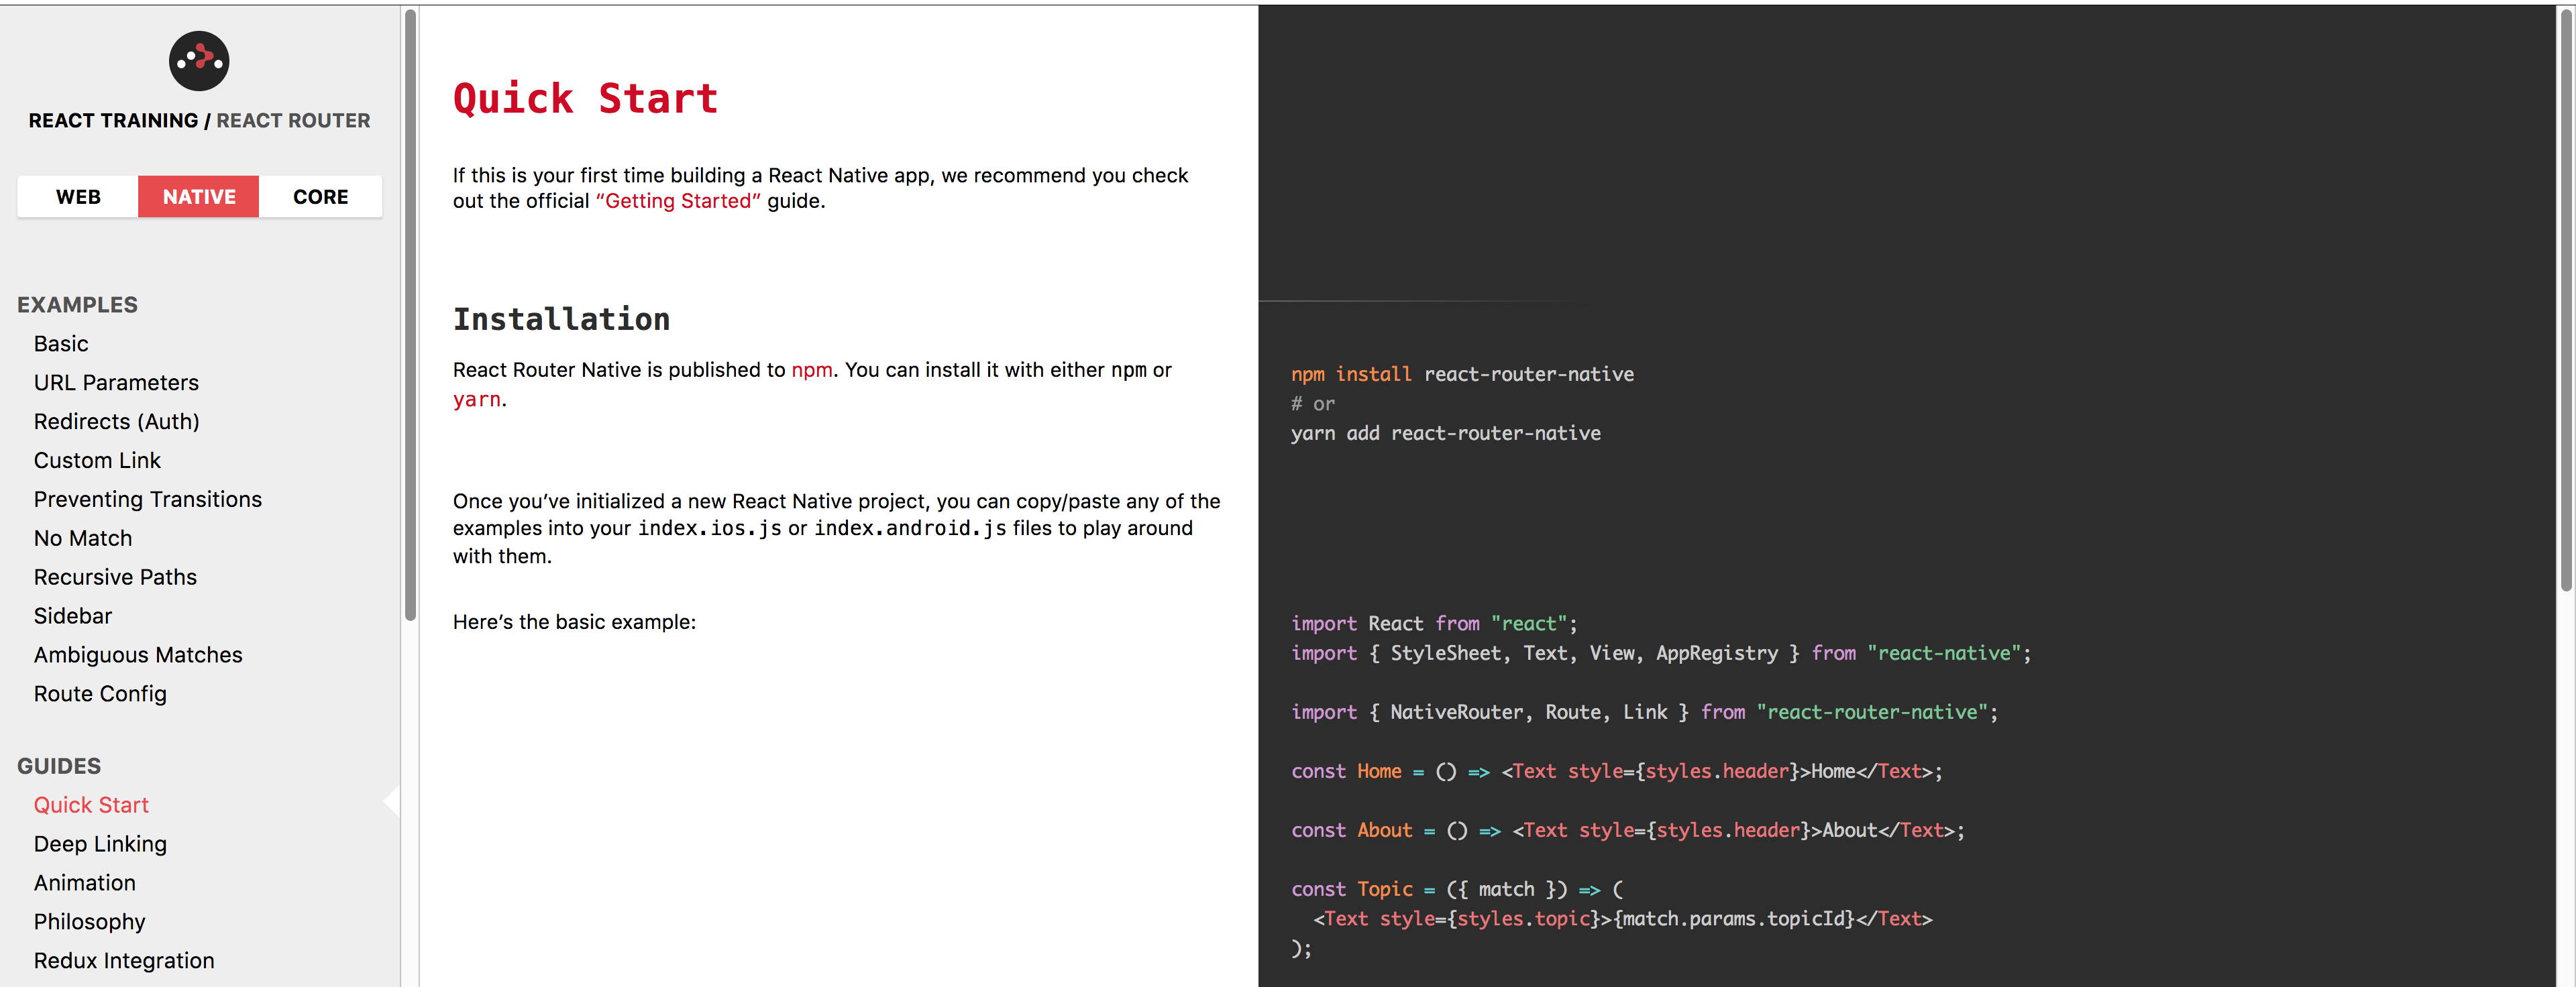Open the Recursive Paths example

coord(115,577)
